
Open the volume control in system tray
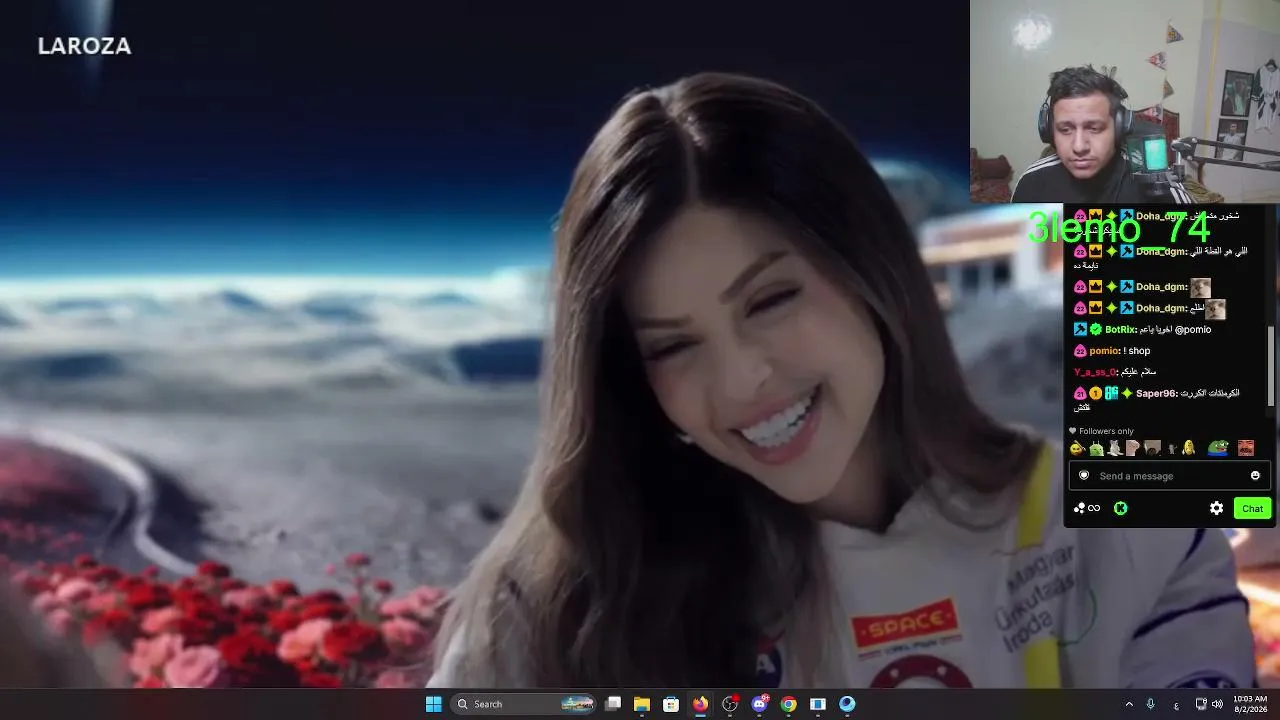tap(1217, 704)
